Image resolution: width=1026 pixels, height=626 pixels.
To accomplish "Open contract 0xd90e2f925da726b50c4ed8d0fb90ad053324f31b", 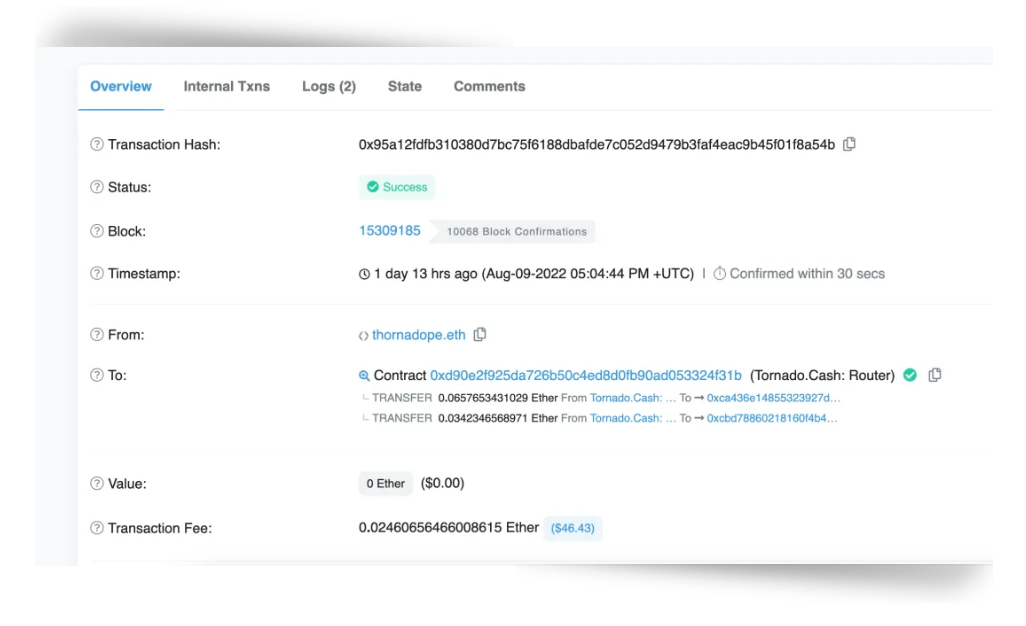I will click(586, 375).
